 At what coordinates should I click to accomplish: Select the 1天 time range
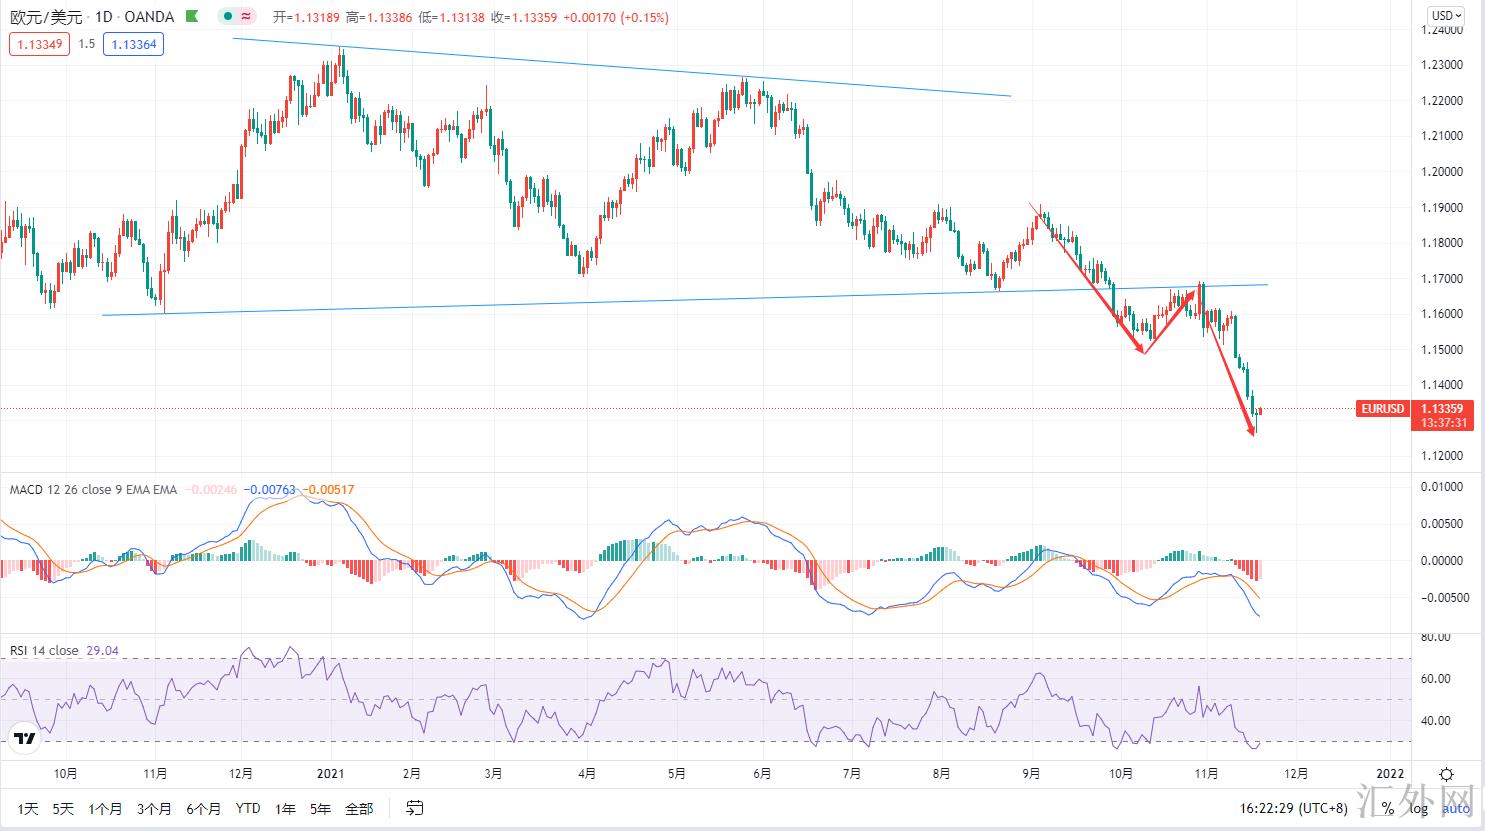[x=28, y=808]
